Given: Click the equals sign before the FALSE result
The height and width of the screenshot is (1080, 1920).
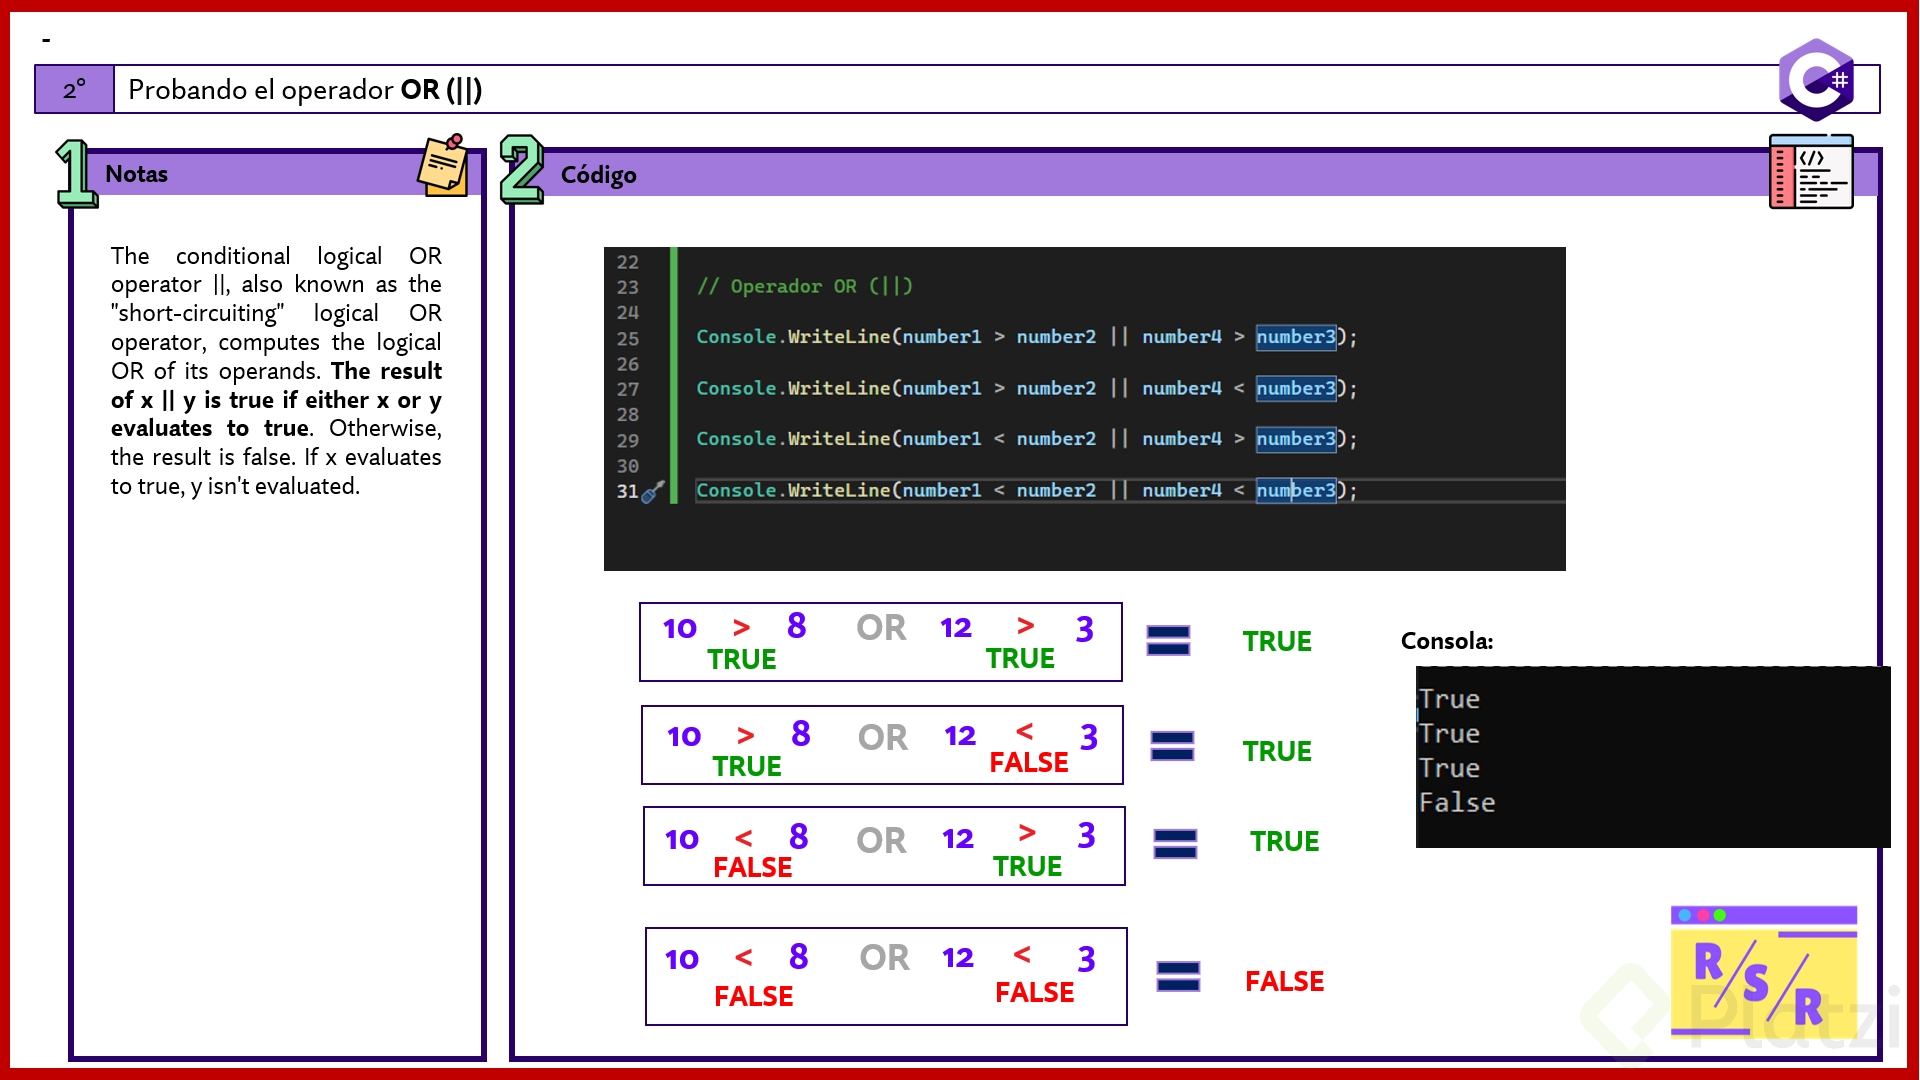Looking at the screenshot, I should 1178,977.
